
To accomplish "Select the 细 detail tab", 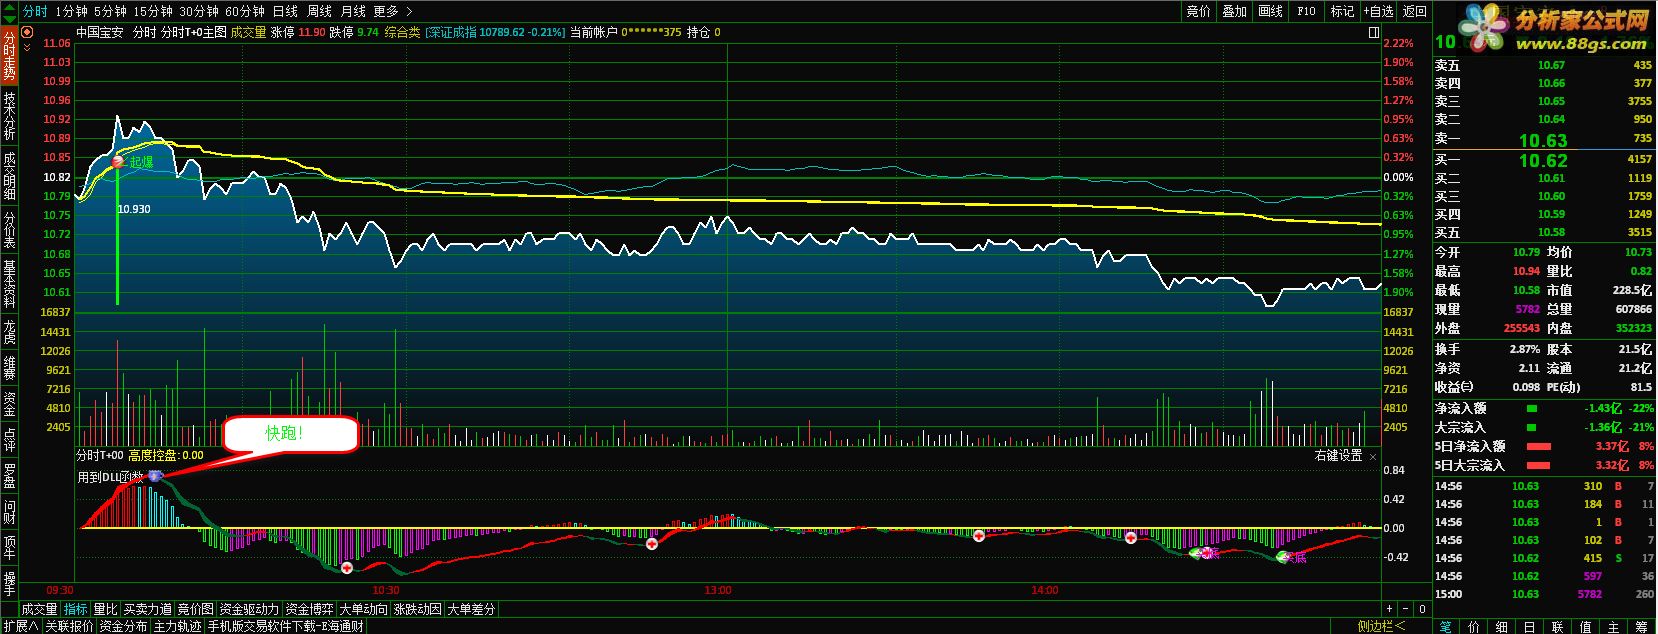I will click(1502, 626).
